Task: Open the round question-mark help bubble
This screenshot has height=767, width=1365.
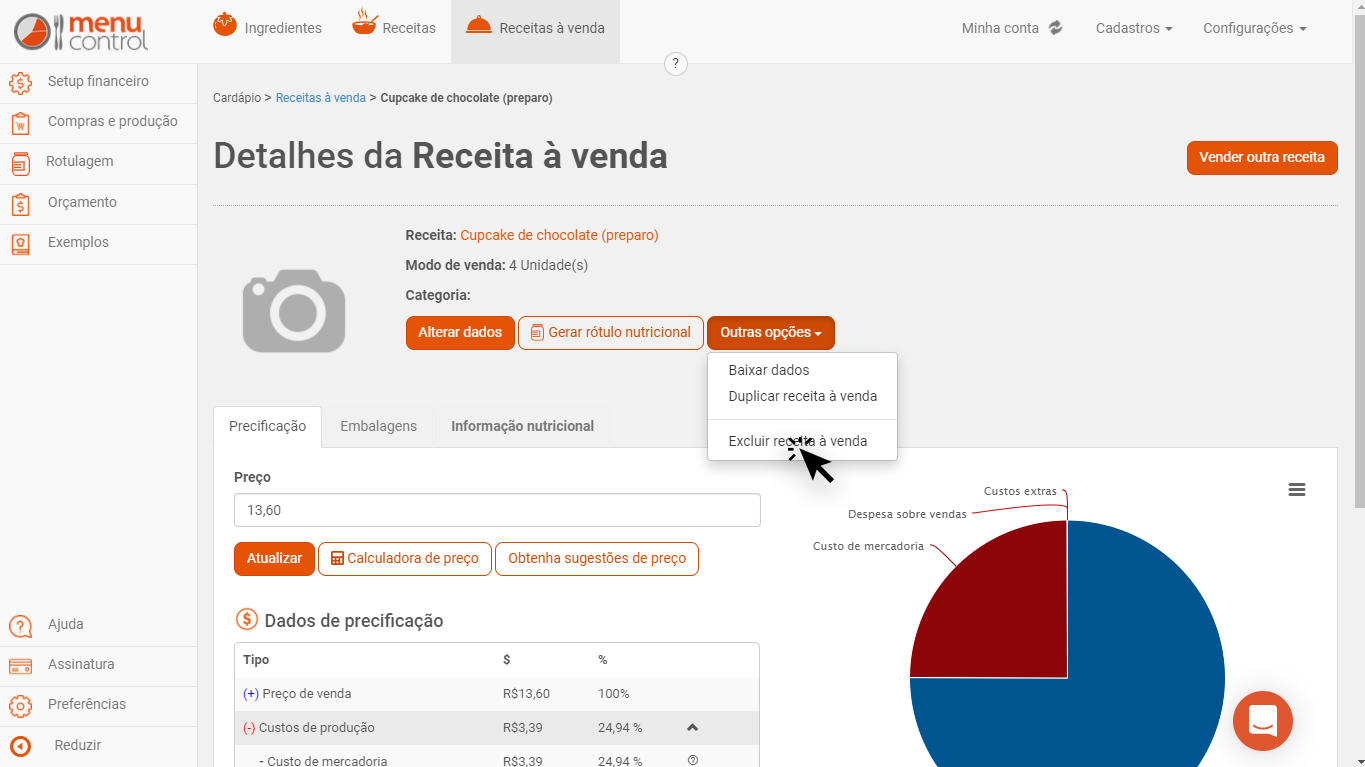Action: point(676,64)
